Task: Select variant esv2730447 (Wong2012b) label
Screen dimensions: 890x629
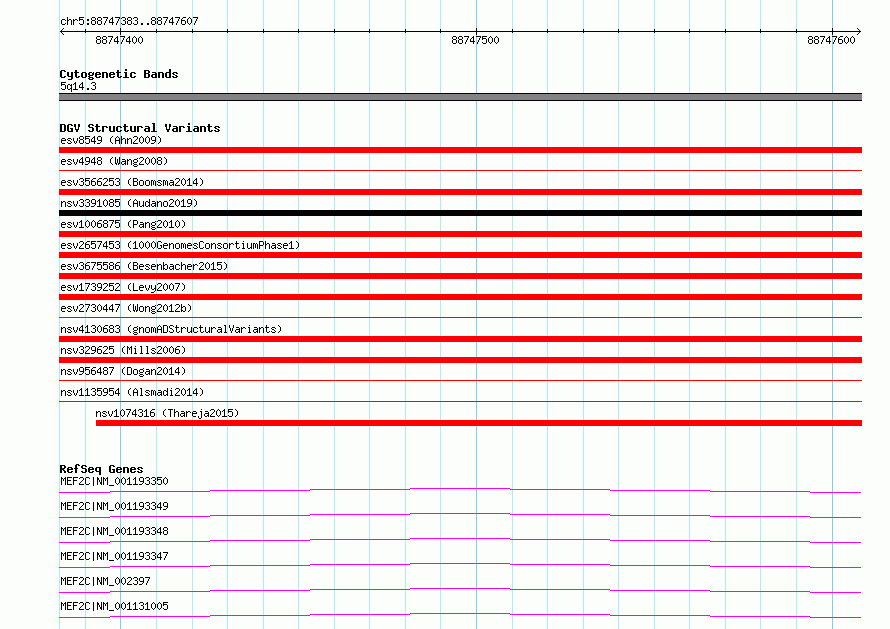Action: [x=126, y=308]
